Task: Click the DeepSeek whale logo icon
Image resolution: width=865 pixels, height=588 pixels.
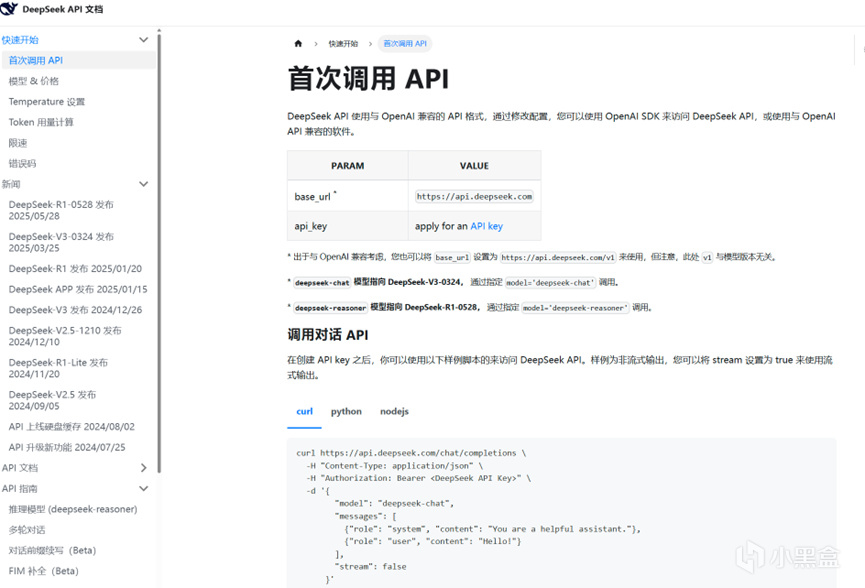Action: pyautogui.click(x=9, y=9)
